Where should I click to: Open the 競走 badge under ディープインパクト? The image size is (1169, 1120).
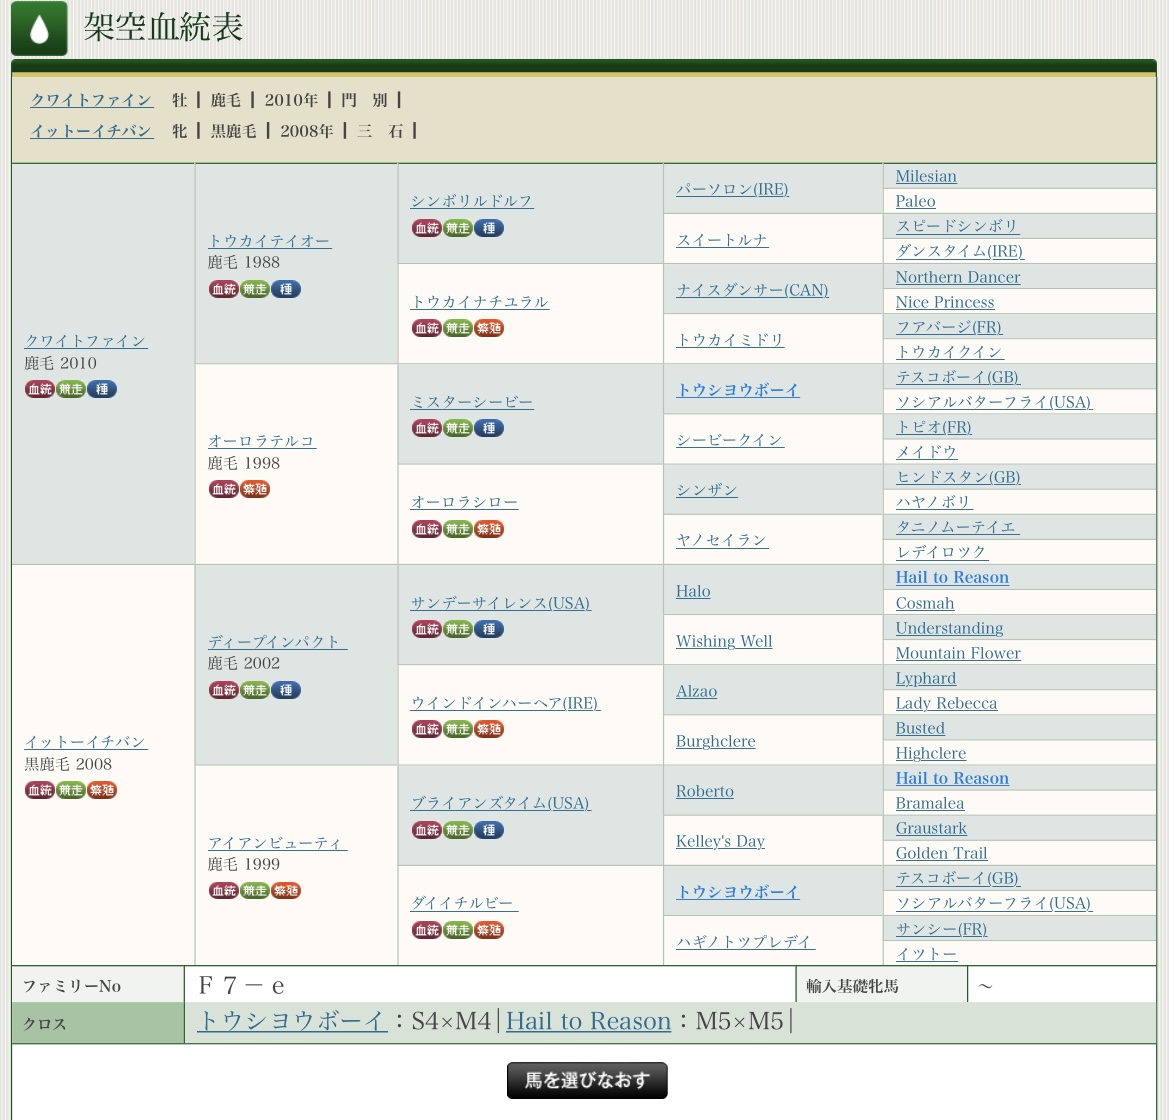coord(255,690)
